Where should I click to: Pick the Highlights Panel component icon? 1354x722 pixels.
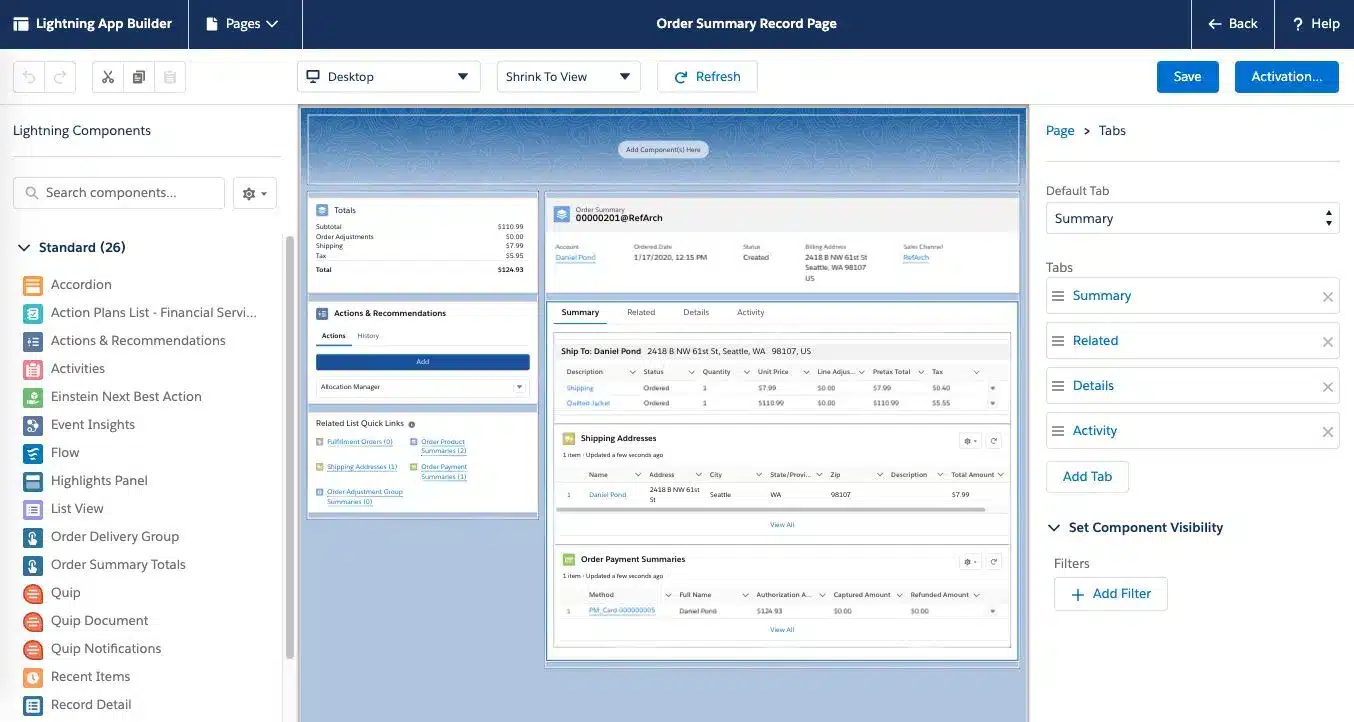pos(33,481)
